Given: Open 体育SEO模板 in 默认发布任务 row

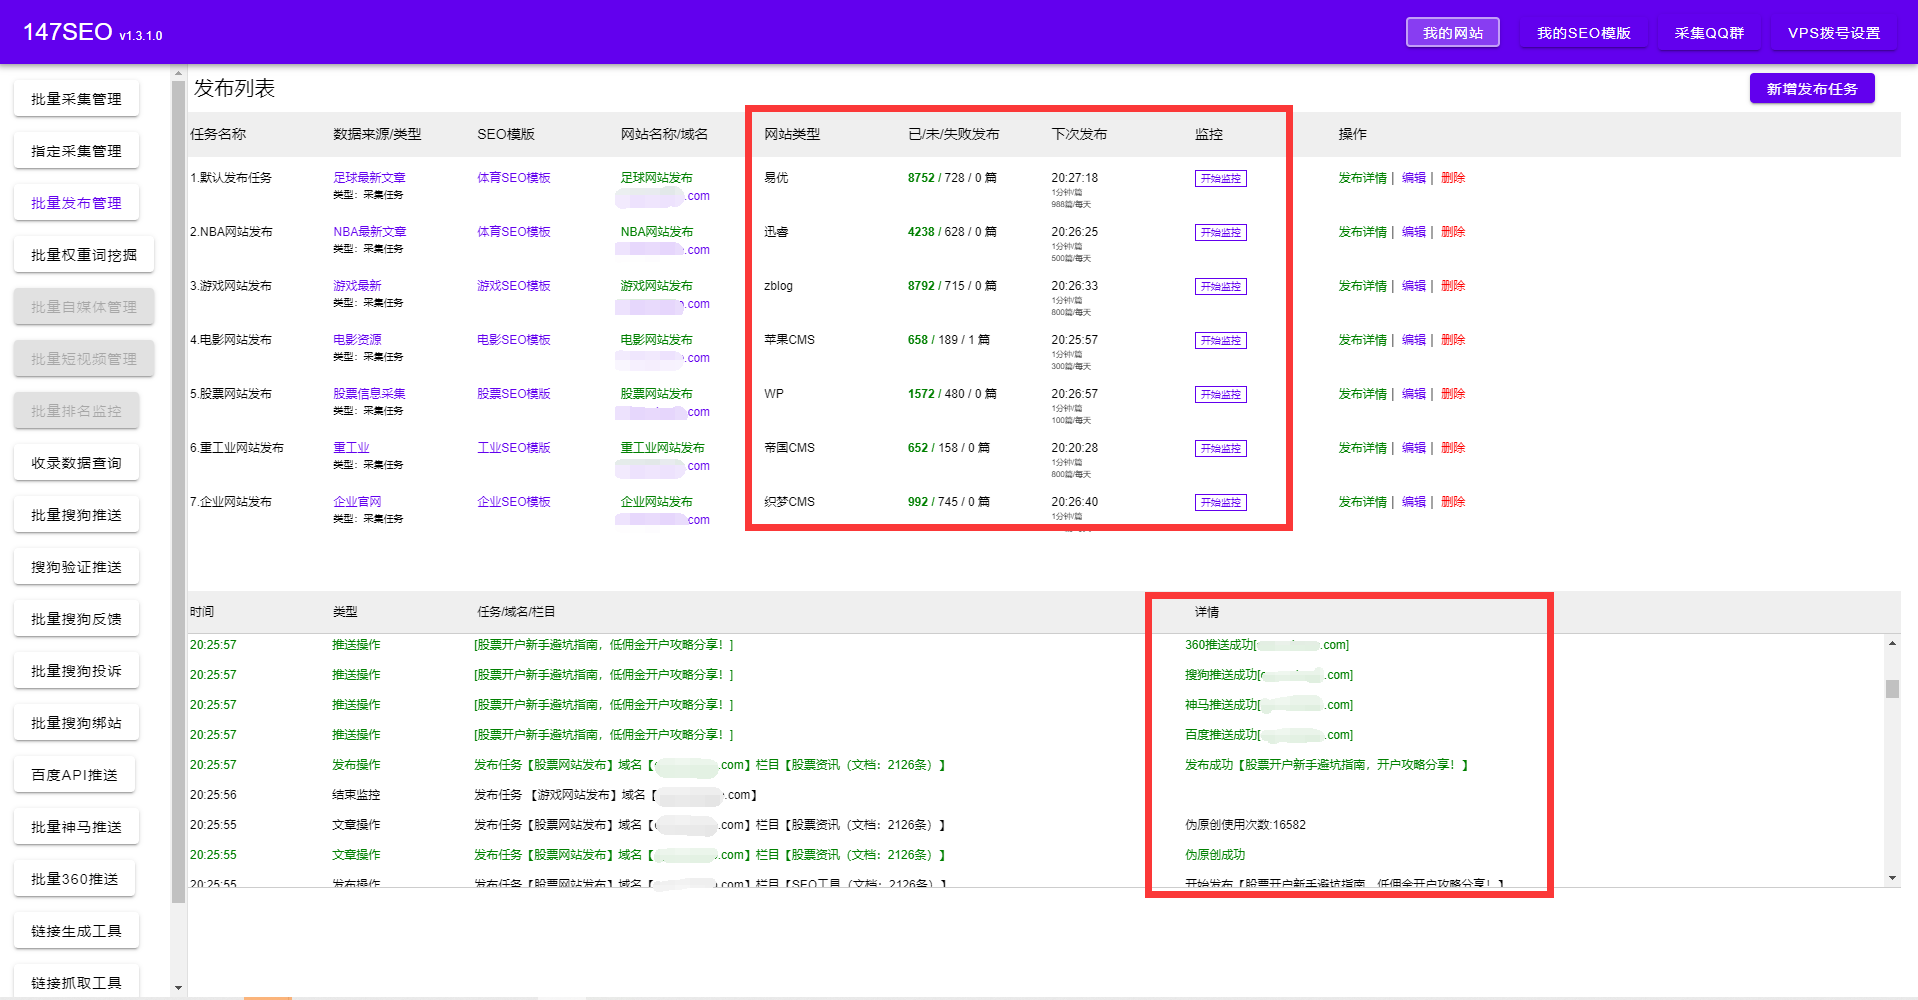Looking at the screenshot, I should click(514, 178).
